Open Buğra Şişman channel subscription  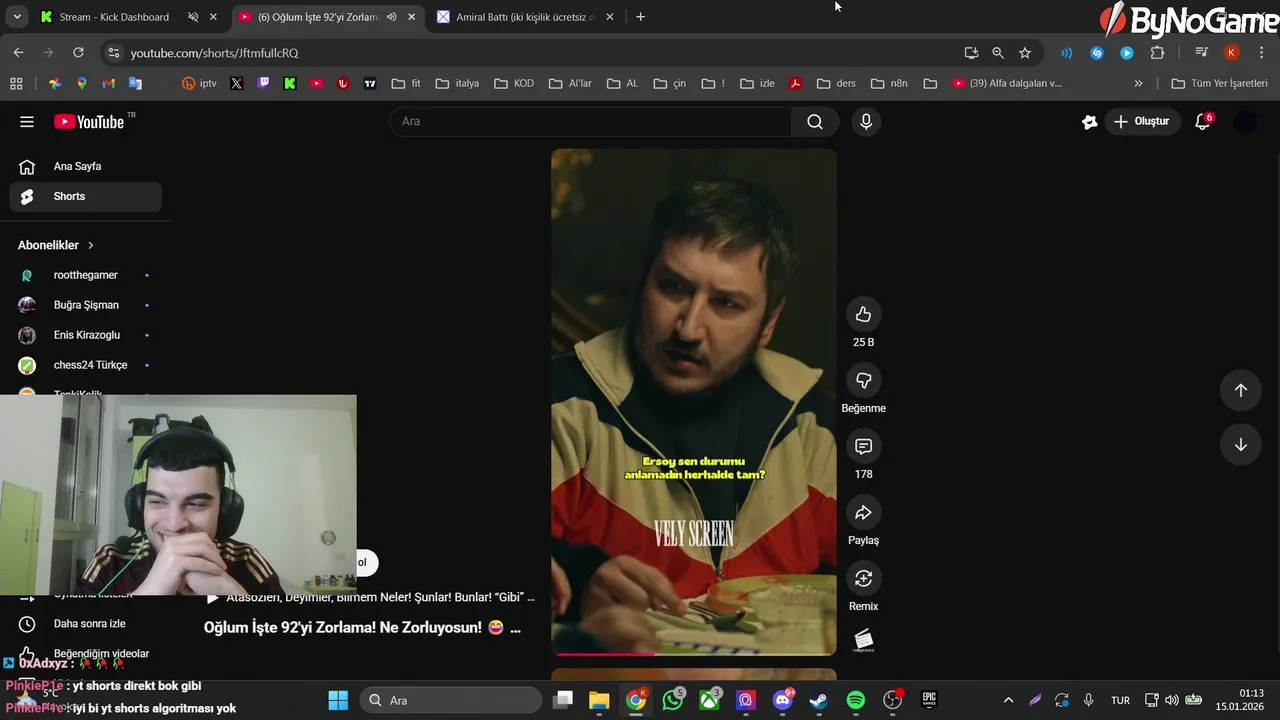click(86, 305)
